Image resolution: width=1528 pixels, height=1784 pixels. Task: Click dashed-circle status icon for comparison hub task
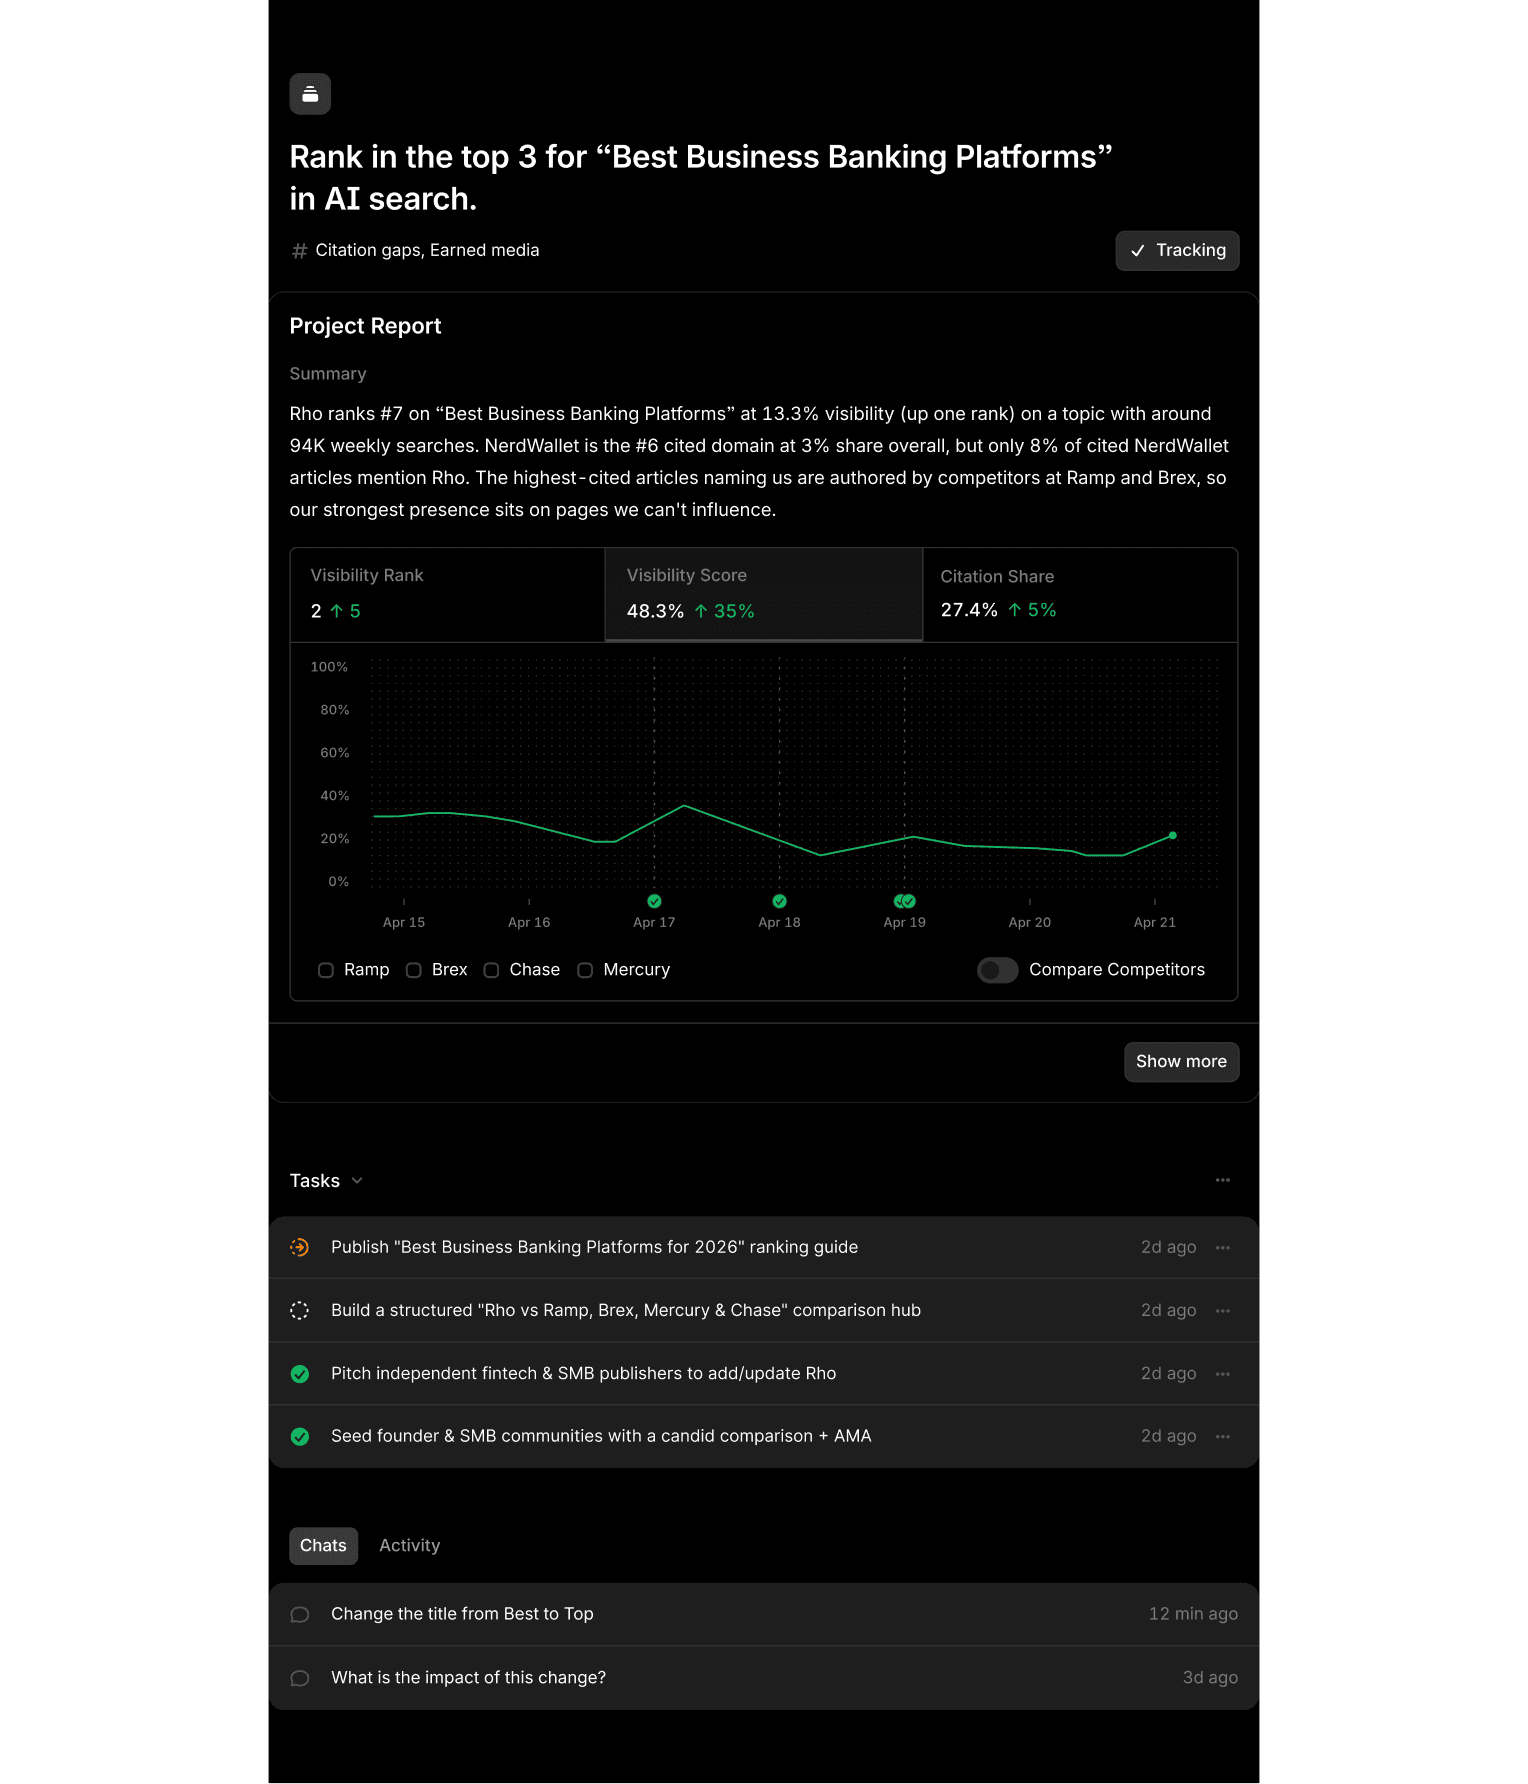300,1311
